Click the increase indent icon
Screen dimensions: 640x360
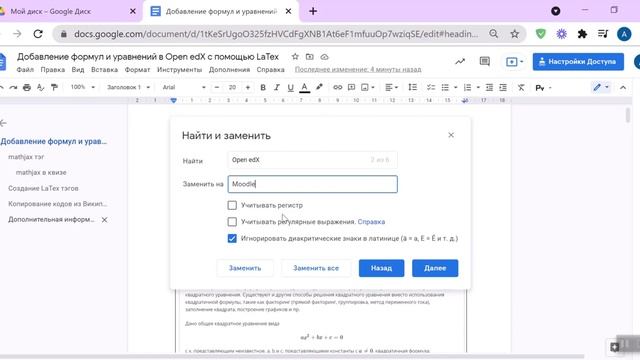pos(503,87)
